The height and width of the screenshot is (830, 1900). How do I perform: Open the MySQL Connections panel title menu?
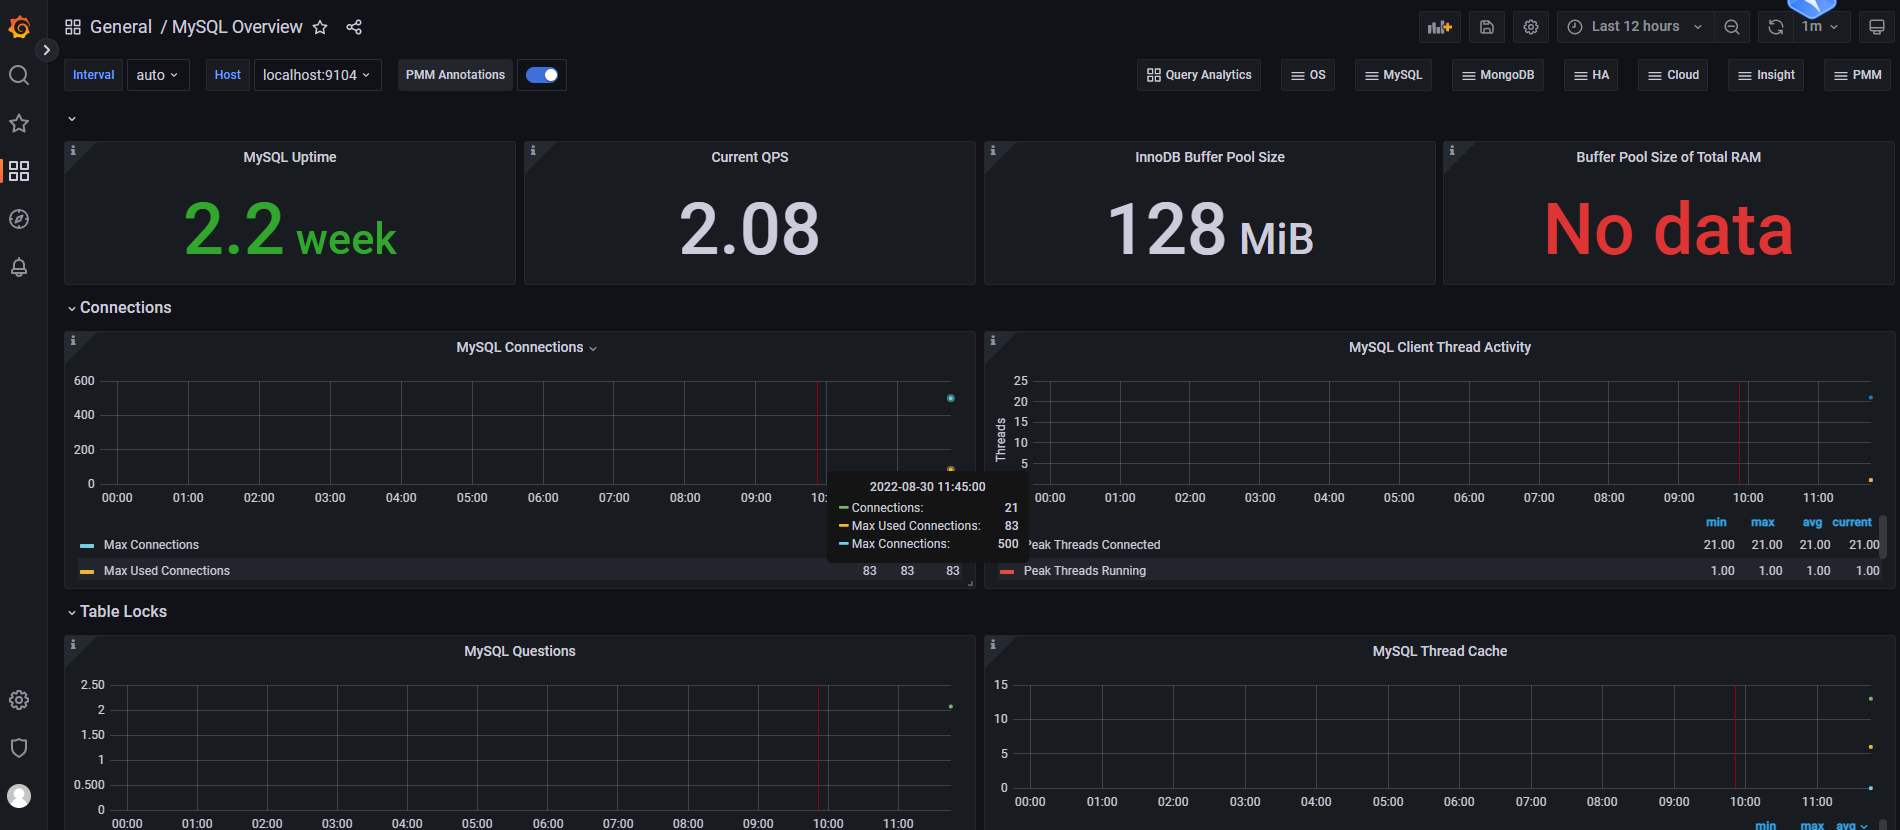coord(526,347)
